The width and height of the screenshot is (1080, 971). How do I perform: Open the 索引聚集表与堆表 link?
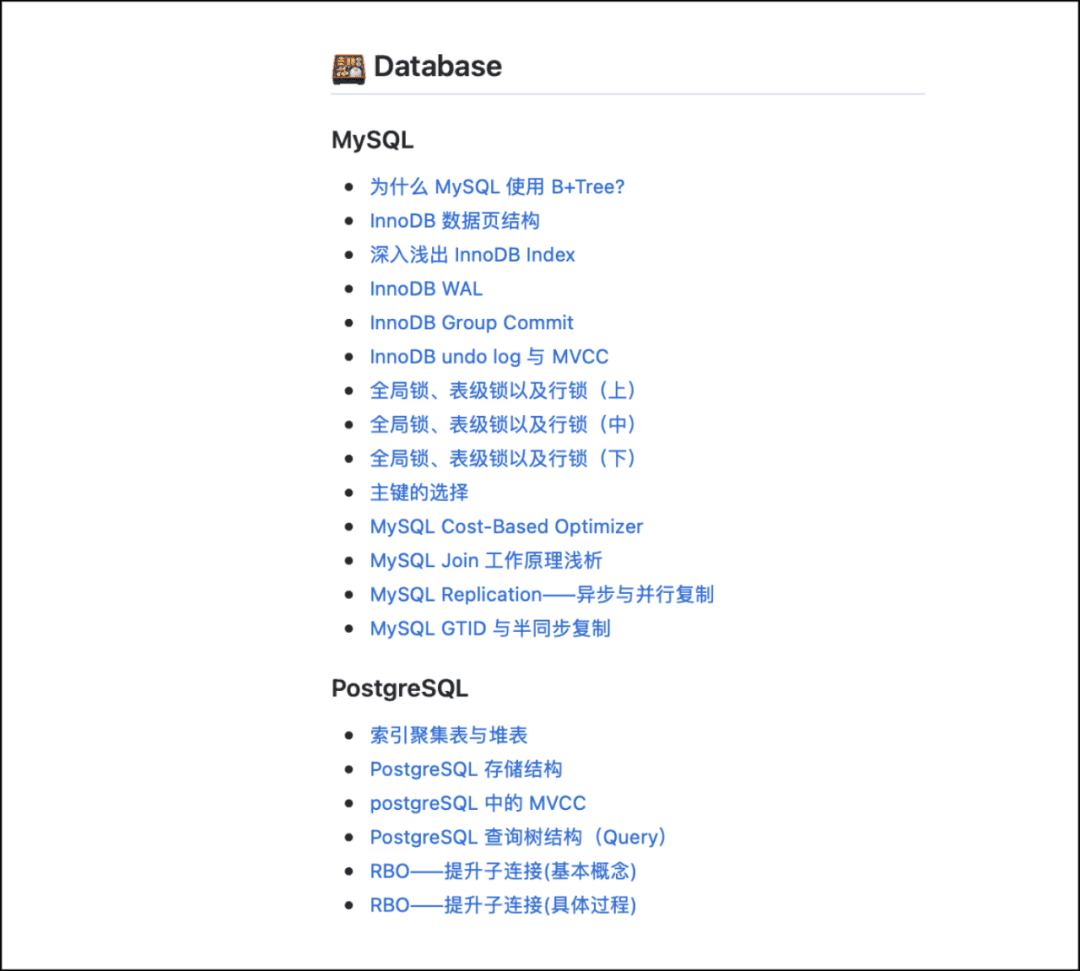pos(448,735)
